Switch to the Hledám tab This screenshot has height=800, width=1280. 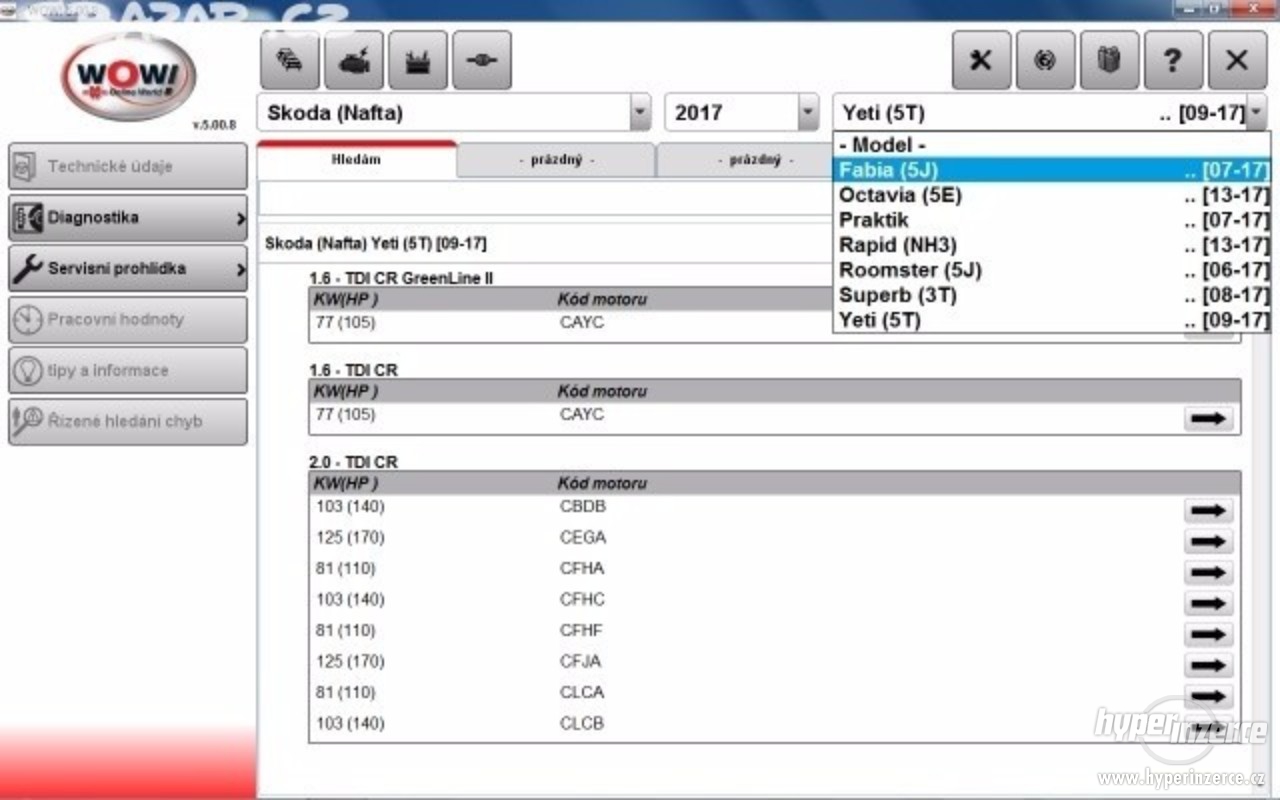[x=356, y=160]
